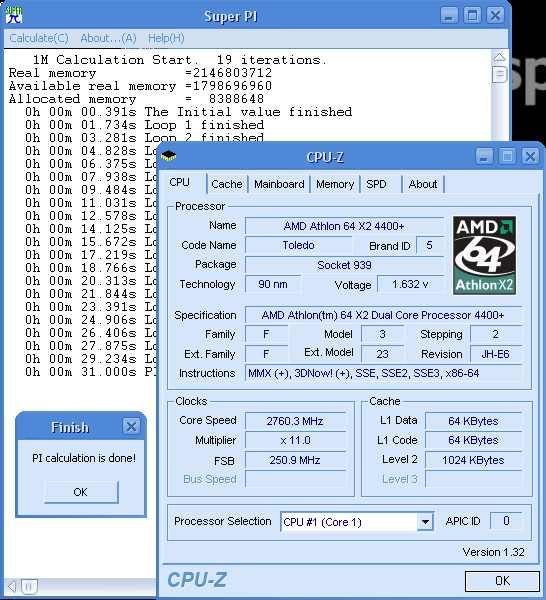Click the Stepping value 2
Image resolution: width=546 pixels, height=600 pixels.
[495, 334]
